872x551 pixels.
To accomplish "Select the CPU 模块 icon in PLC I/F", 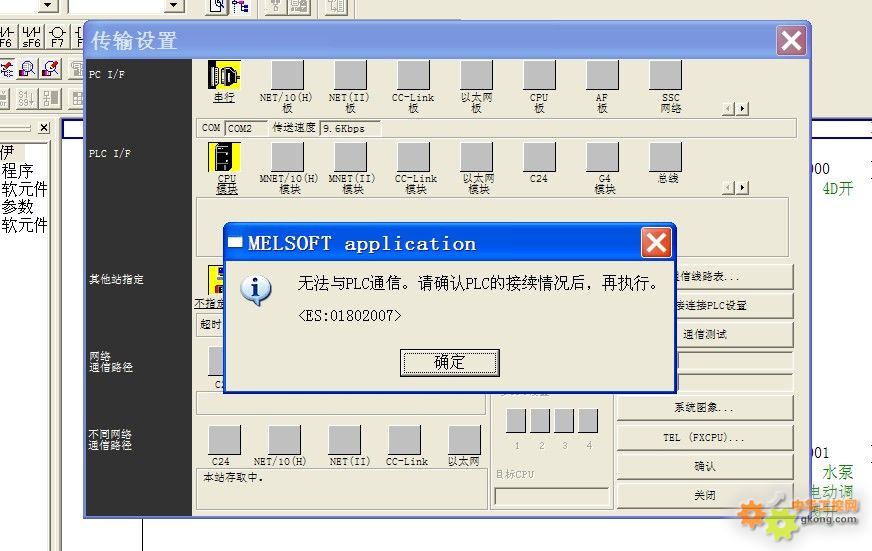I will [x=224, y=157].
